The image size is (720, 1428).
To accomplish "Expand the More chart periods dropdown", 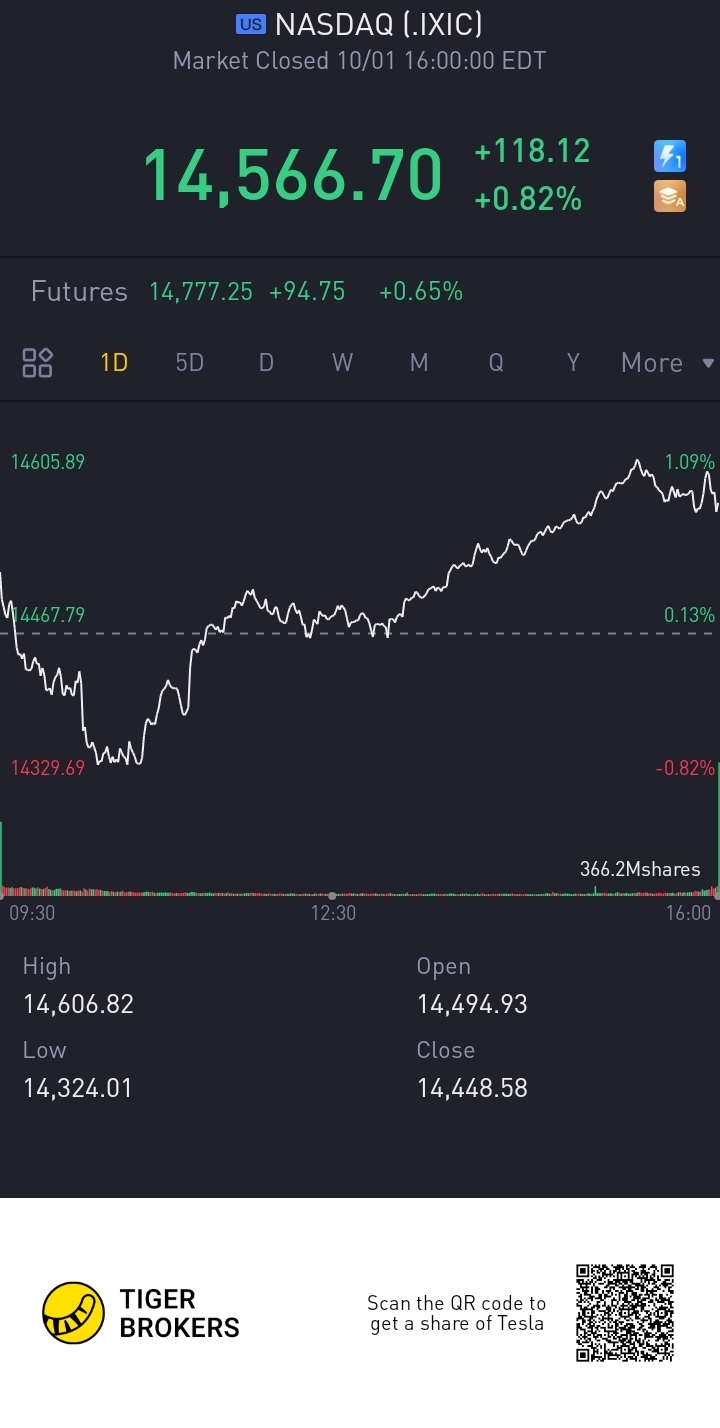I will pyautogui.click(x=667, y=362).
